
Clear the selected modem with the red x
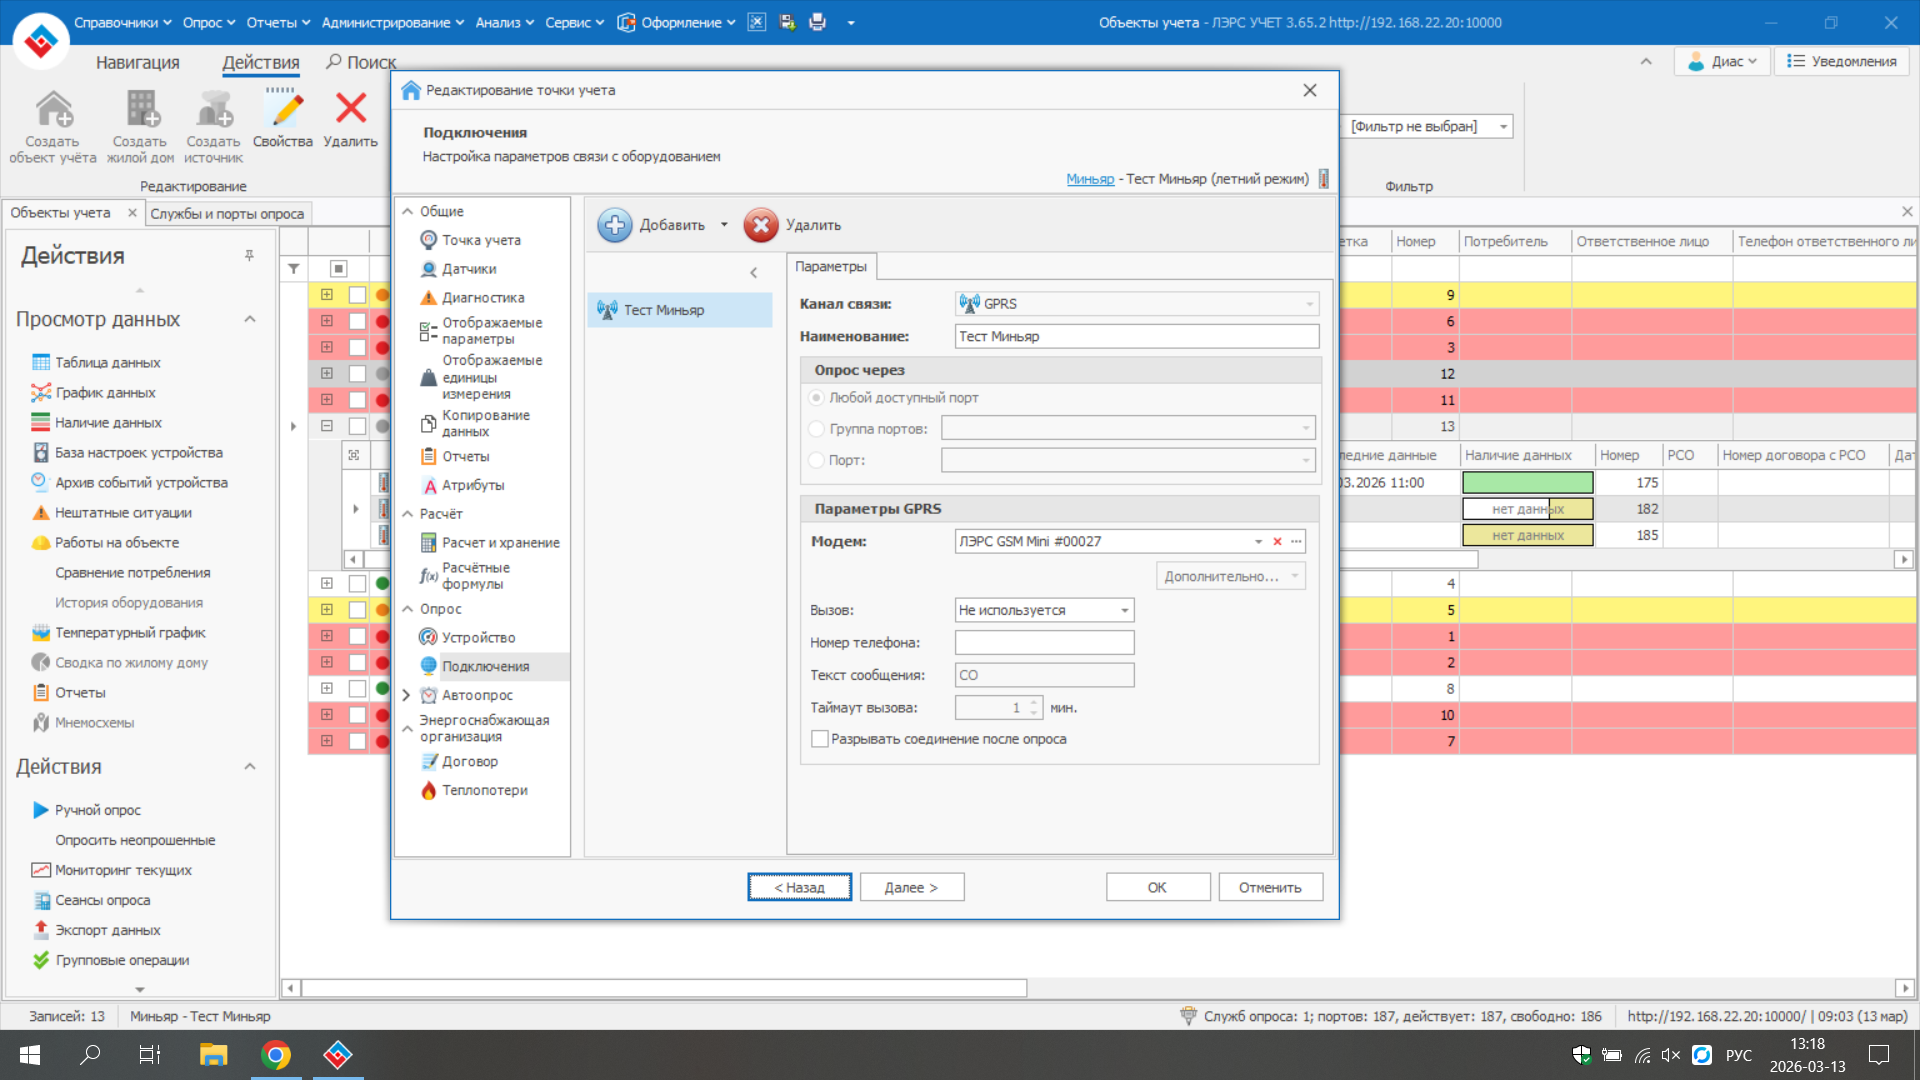1277,541
